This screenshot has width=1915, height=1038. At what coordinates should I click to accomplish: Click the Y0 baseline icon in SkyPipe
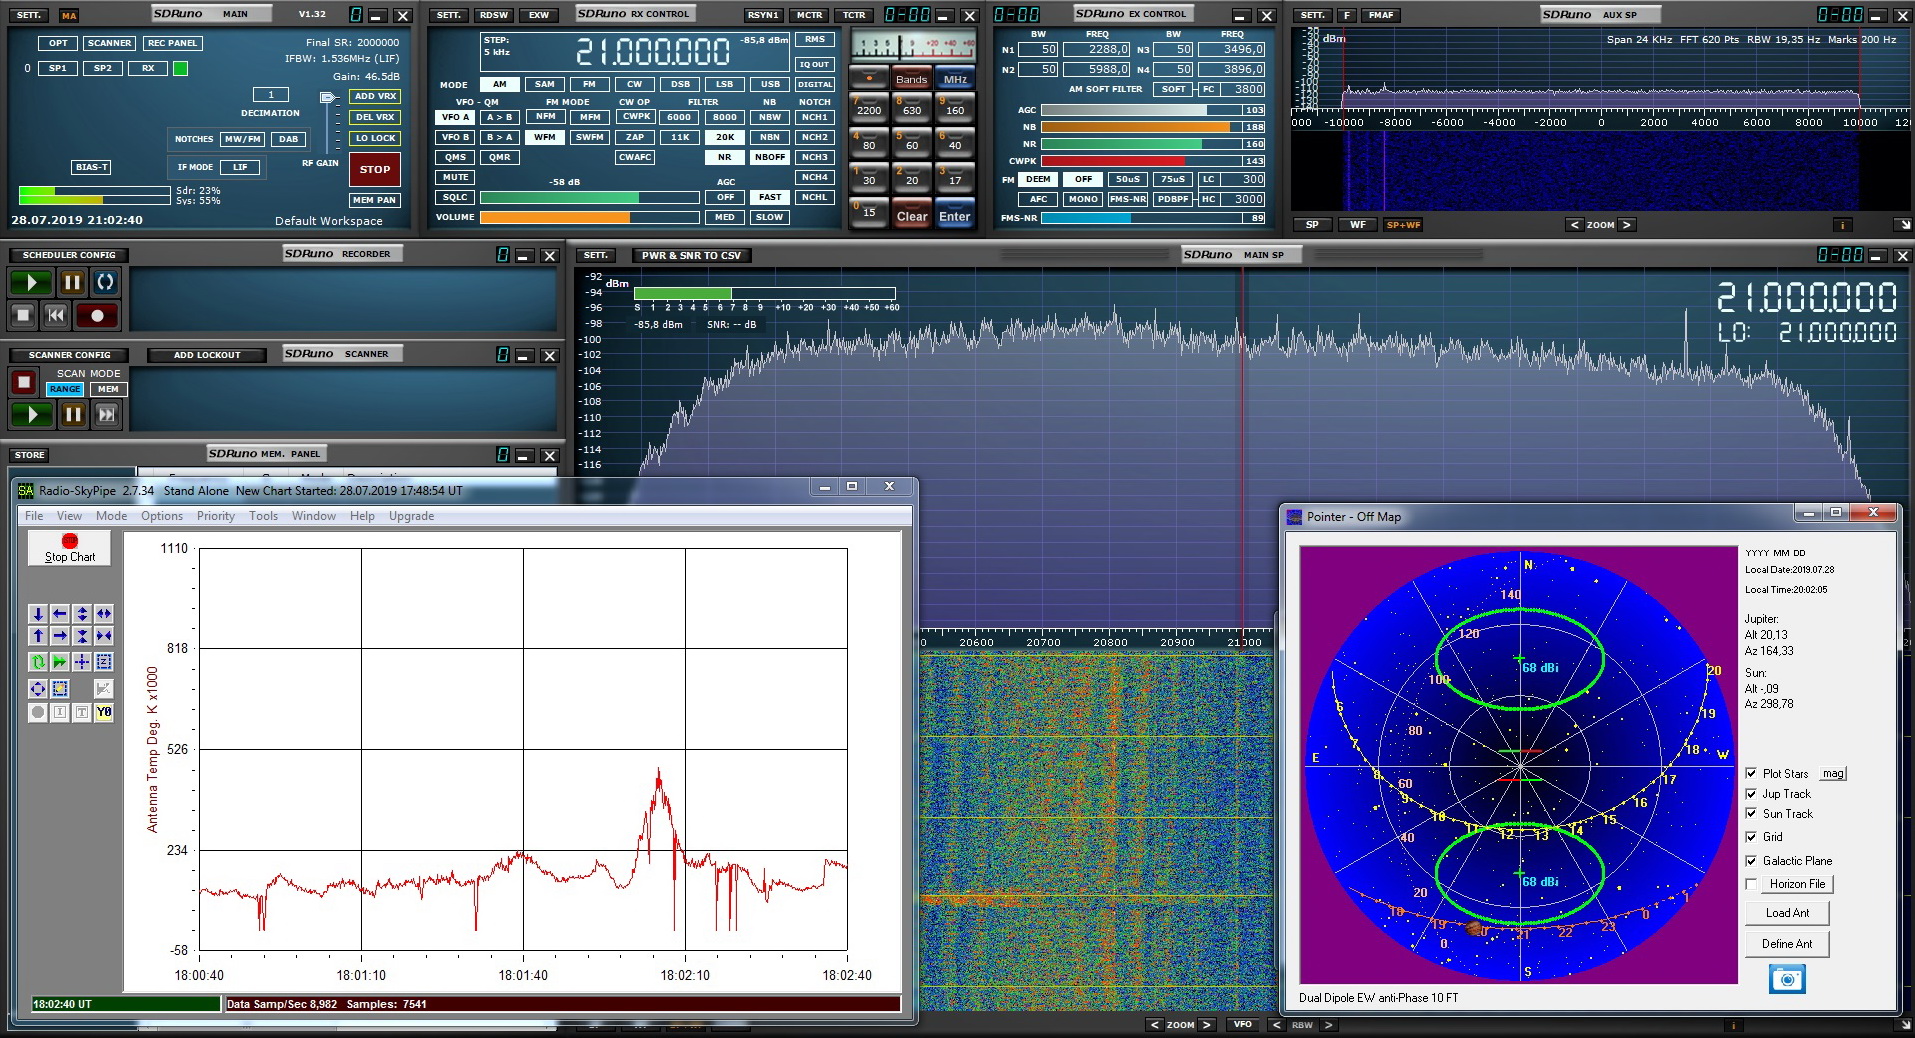[104, 712]
